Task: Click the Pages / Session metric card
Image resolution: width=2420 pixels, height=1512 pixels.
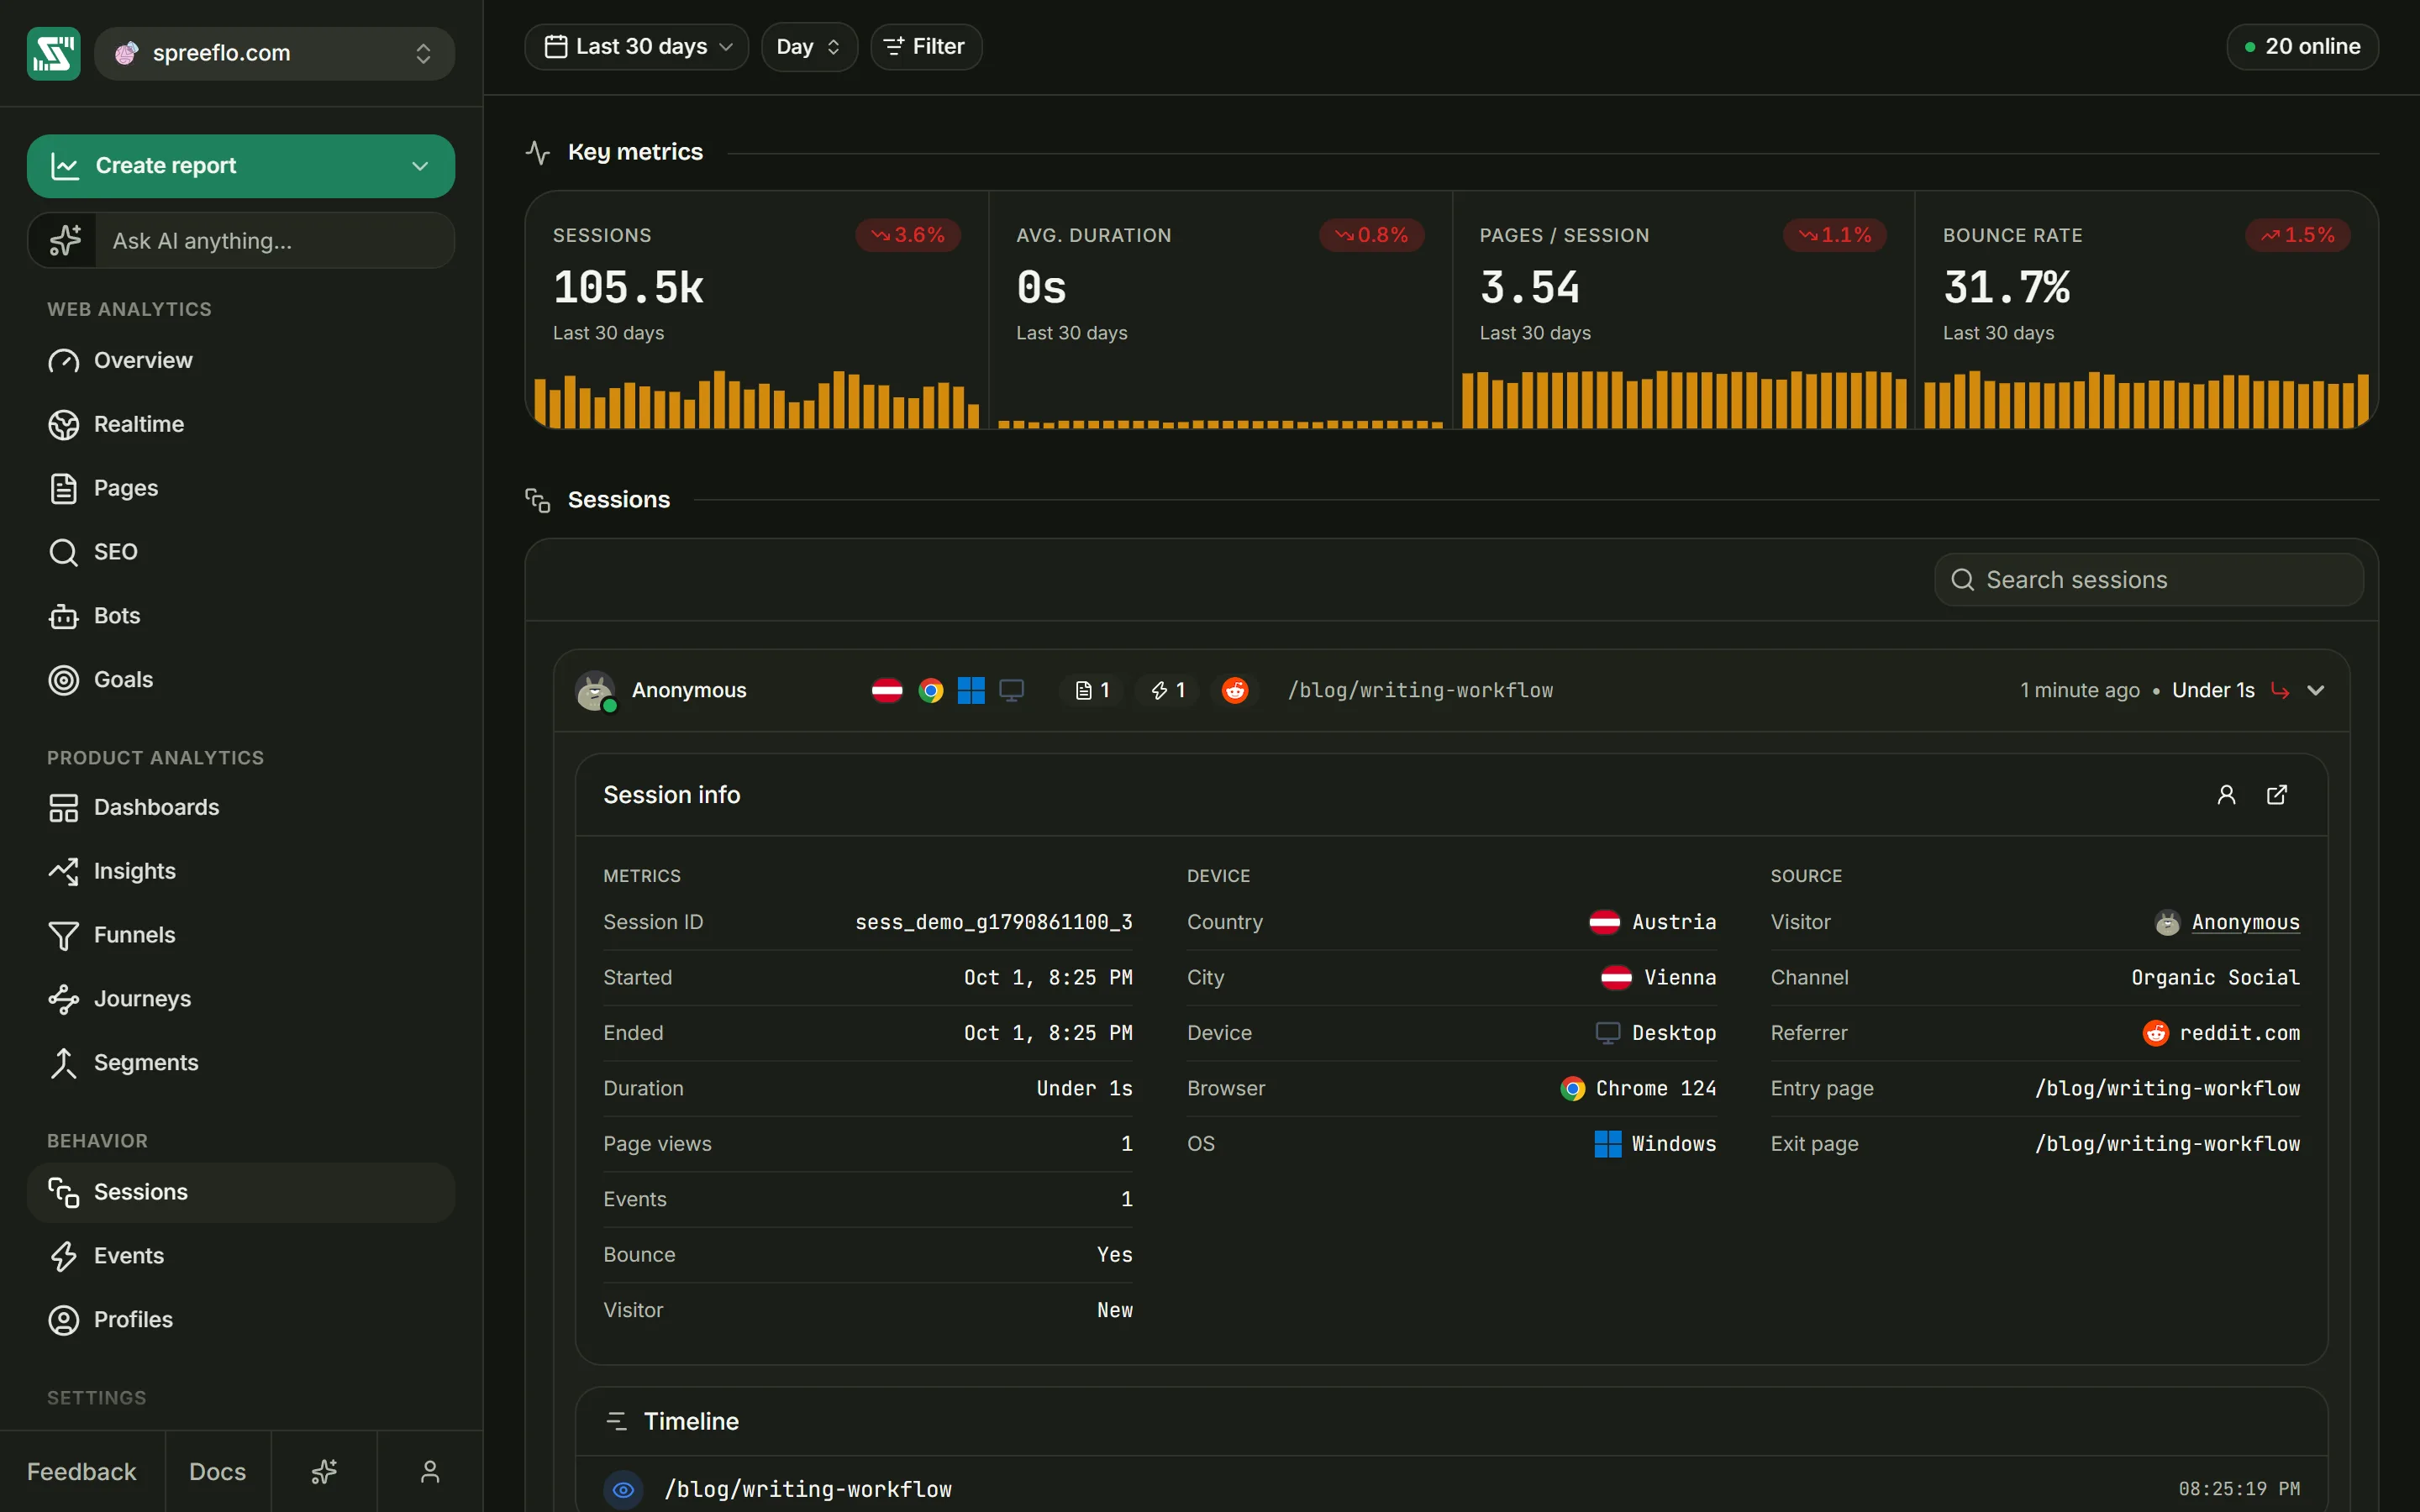Action: pos(1684,310)
